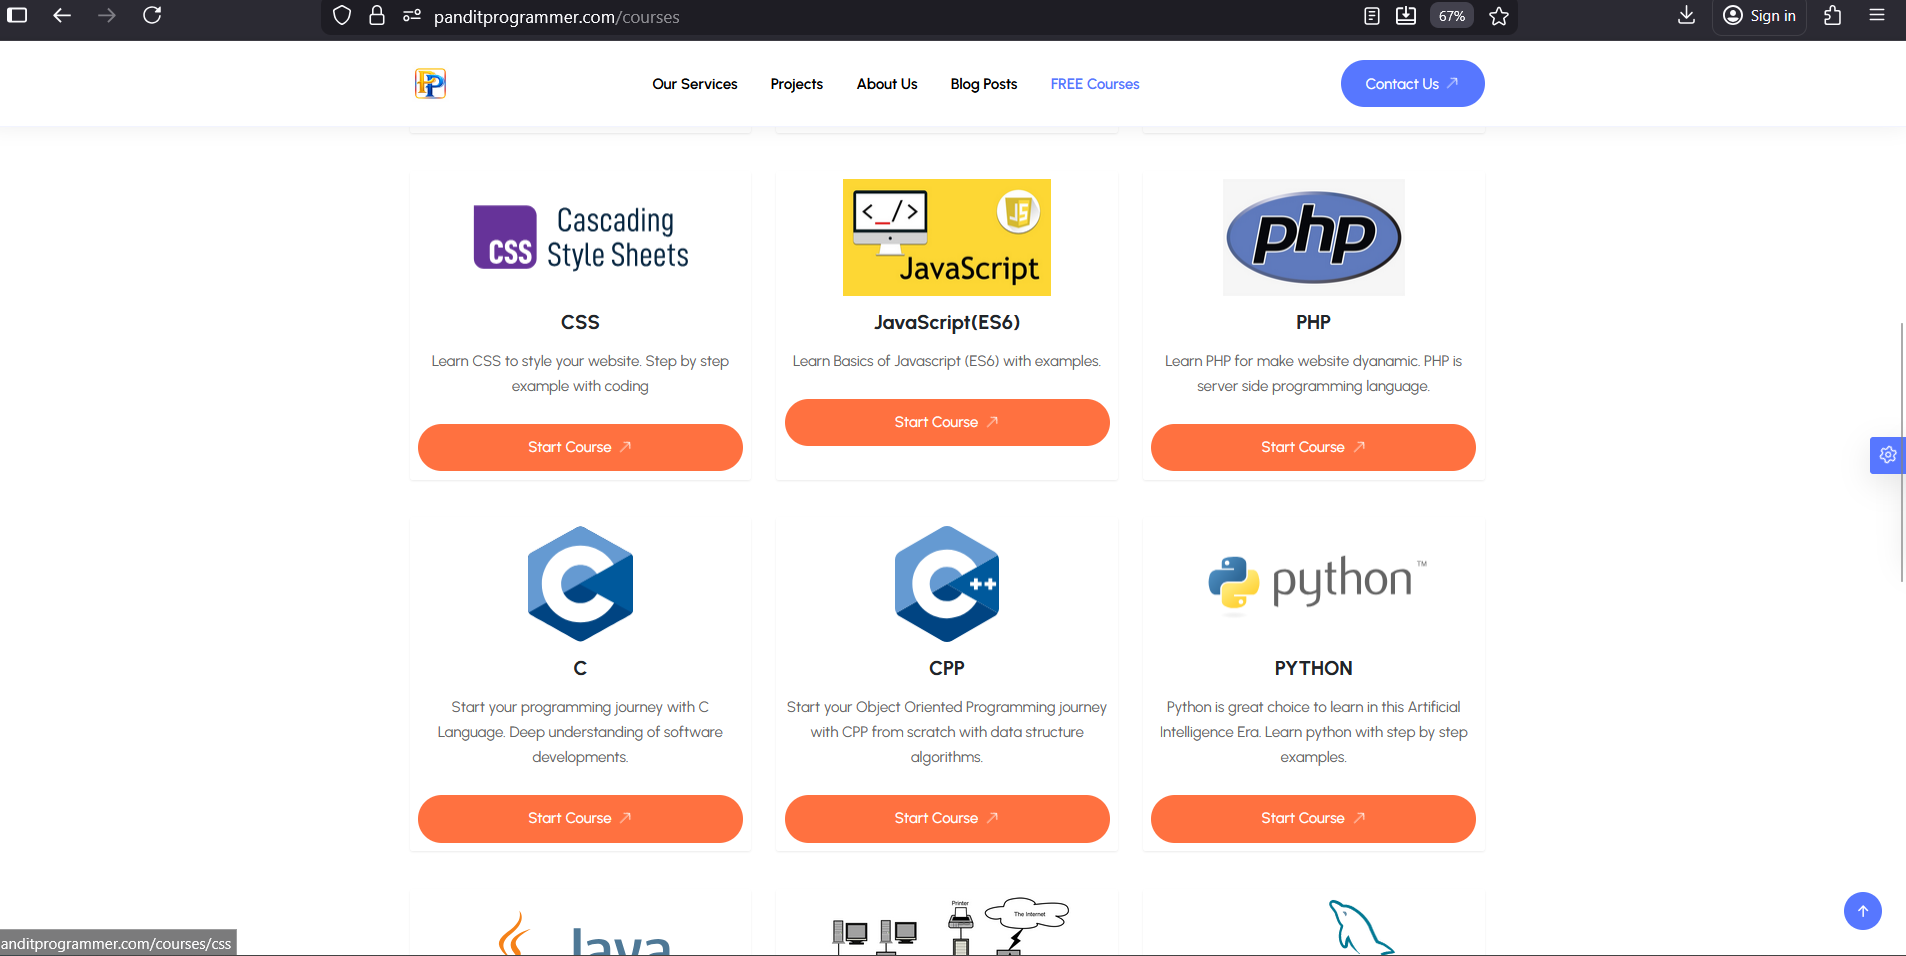Open the browser downloads panel
The image size is (1906, 956).
pyautogui.click(x=1686, y=16)
